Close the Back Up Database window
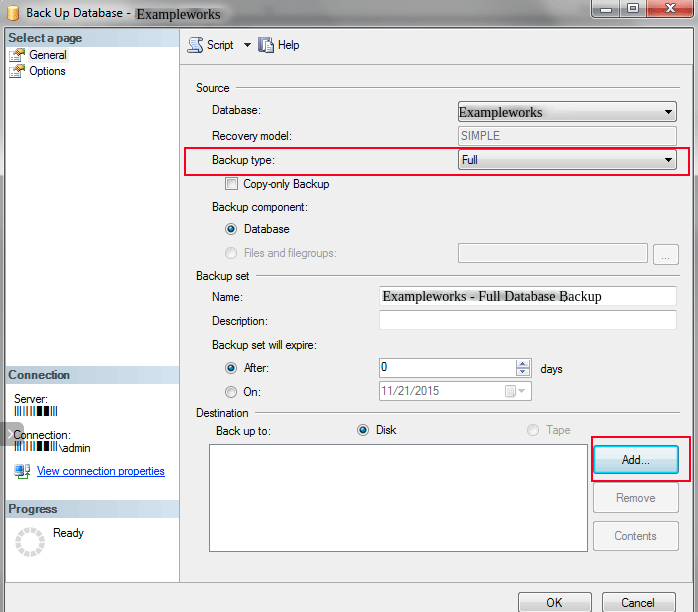This screenshot has height=612, width=698. pos(670,9)
